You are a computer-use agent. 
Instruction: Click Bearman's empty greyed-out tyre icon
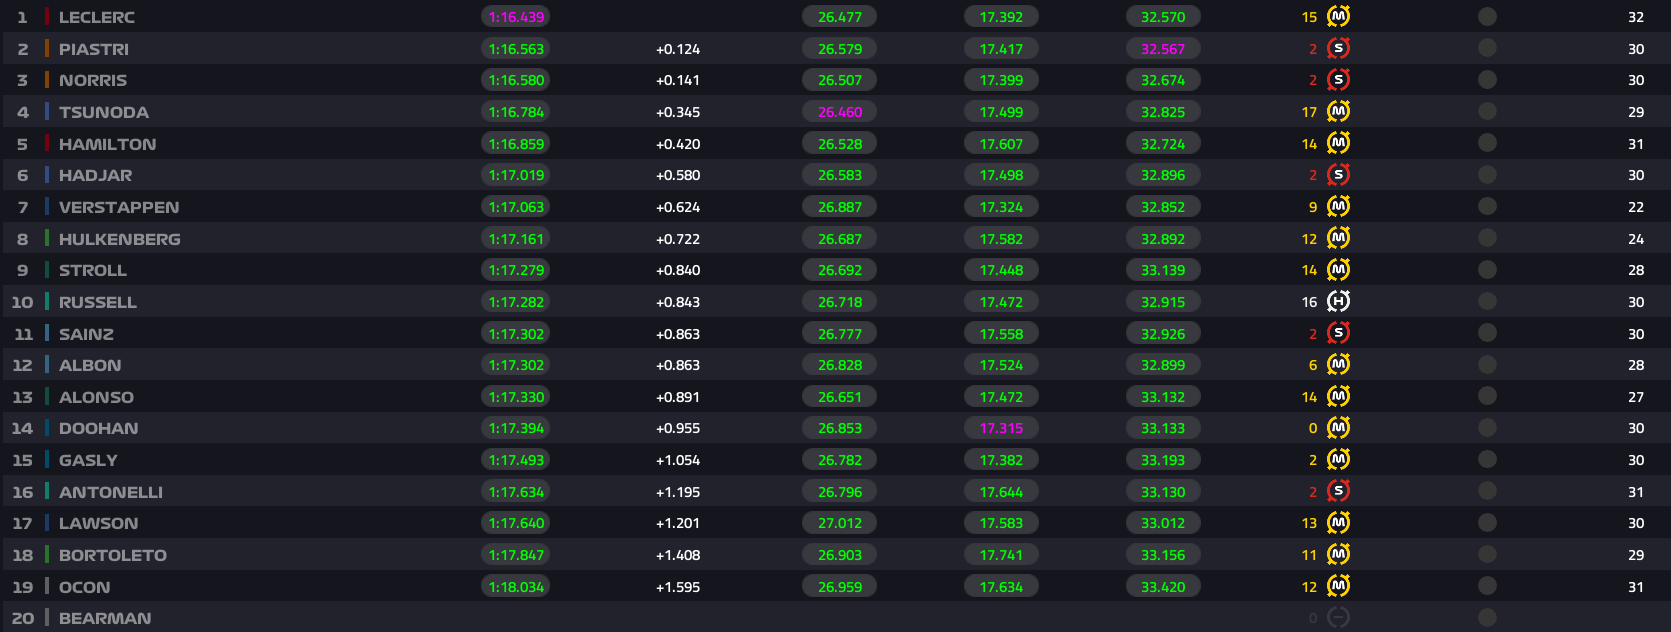pyautogui.click(x=1338, y=618)
